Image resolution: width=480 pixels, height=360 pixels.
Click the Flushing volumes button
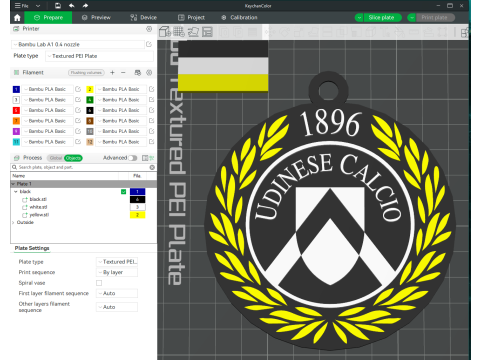[86, 73]
